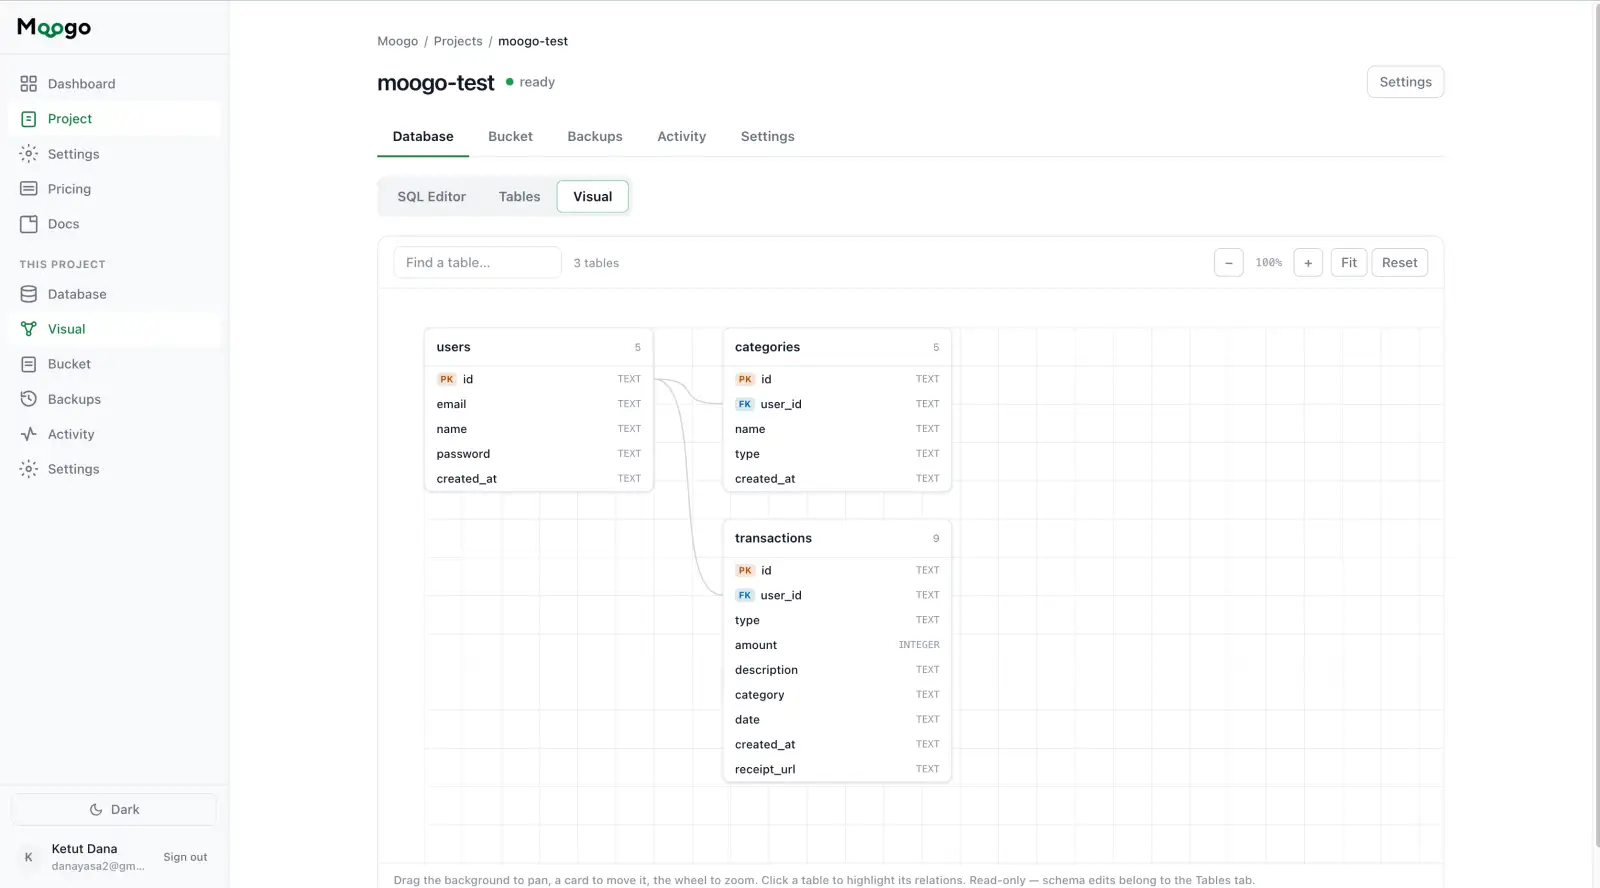Click the Activity pulse icon in sidebar

point(29,434)
